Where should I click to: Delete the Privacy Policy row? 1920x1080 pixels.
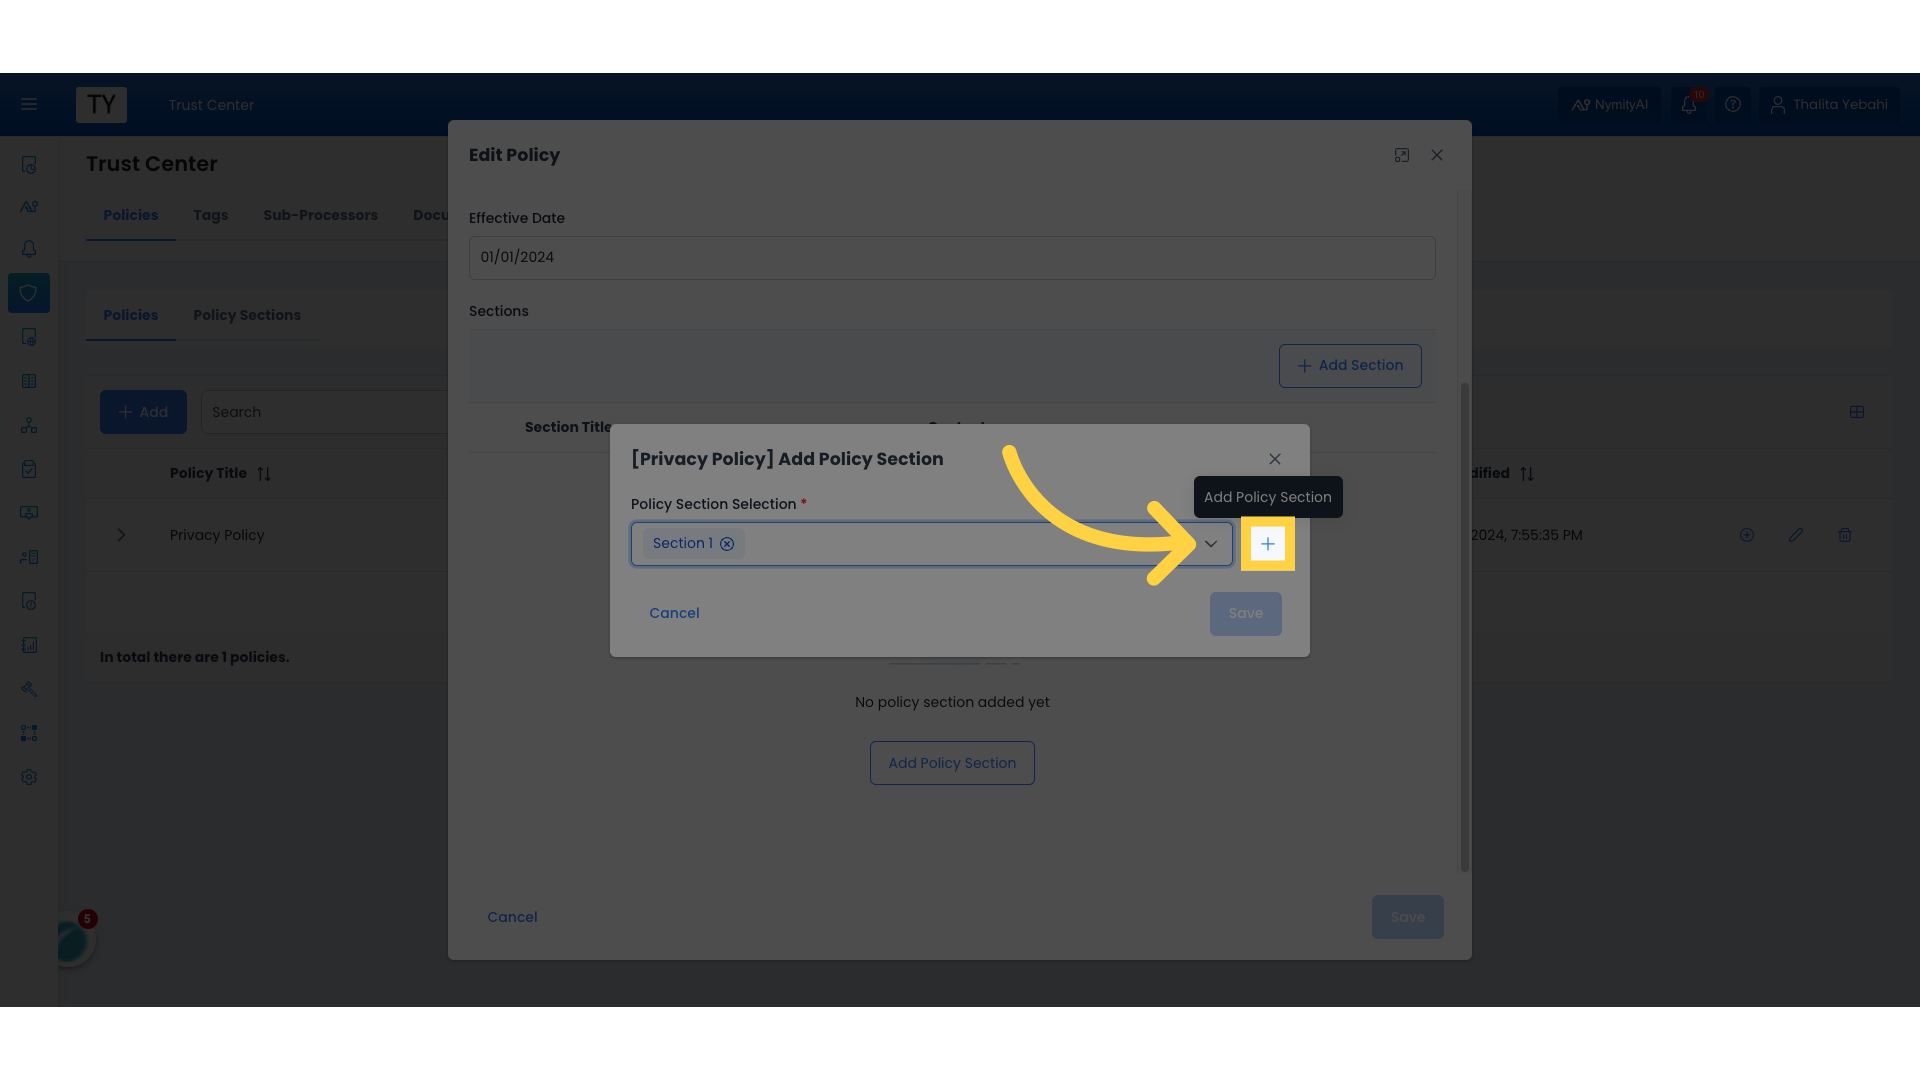pos(1845,535)
